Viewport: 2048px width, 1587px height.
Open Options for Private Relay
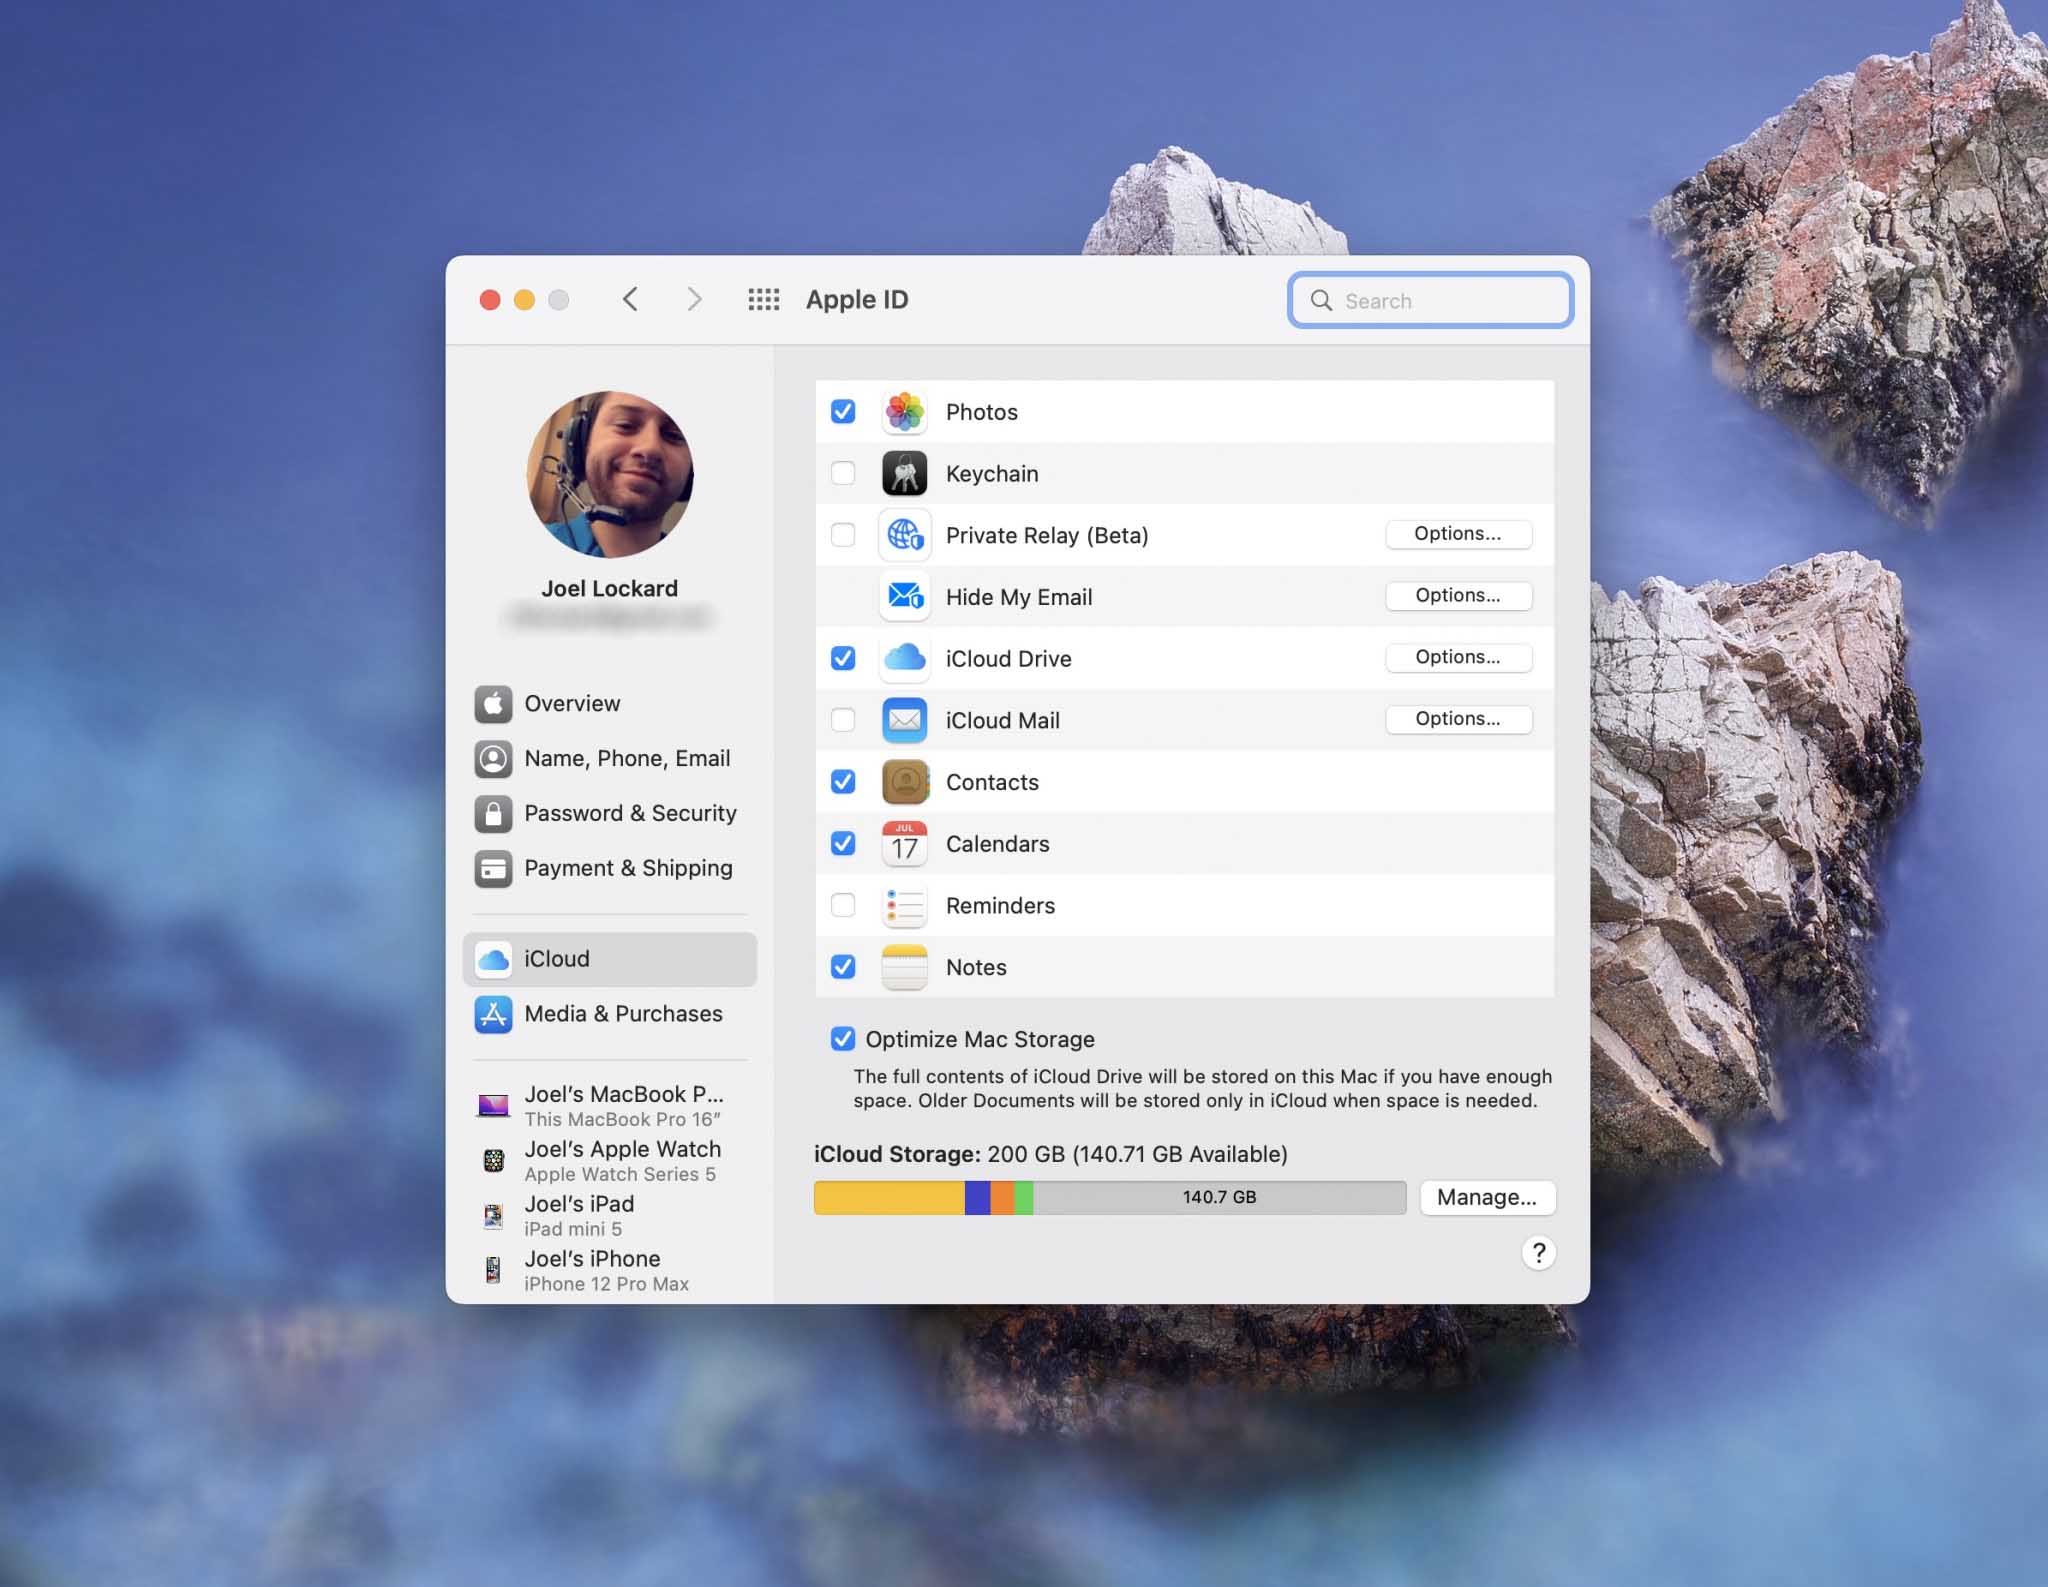coord(1458,534)
